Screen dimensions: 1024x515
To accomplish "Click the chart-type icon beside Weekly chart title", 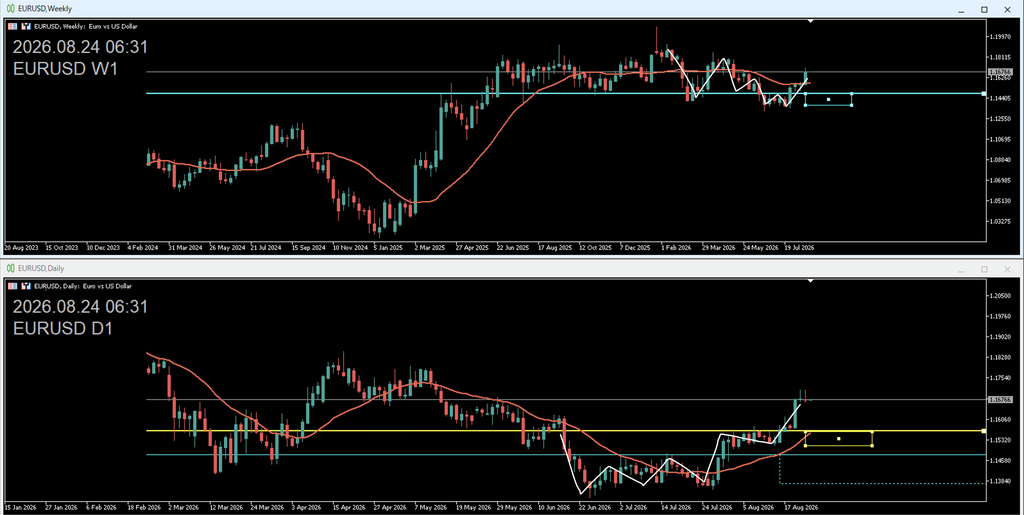I will click(x=26, y=26).
